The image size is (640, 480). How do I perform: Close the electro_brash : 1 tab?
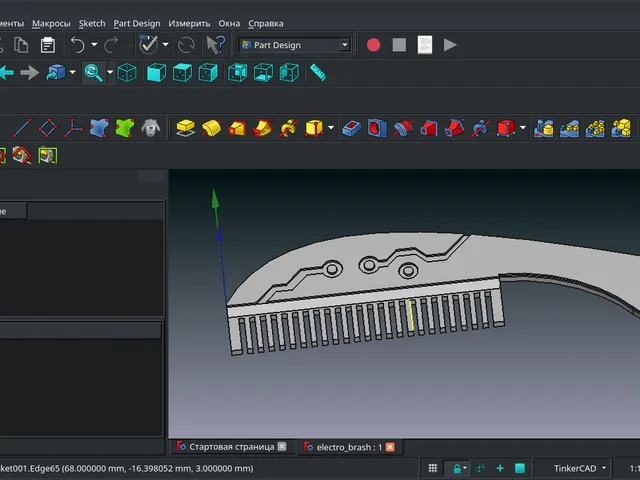(390, 447)
